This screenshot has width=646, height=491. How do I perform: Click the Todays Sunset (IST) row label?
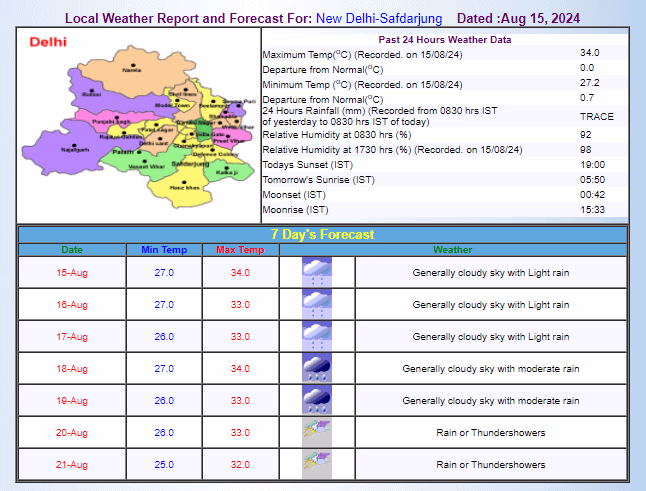(x=307, y=164)
